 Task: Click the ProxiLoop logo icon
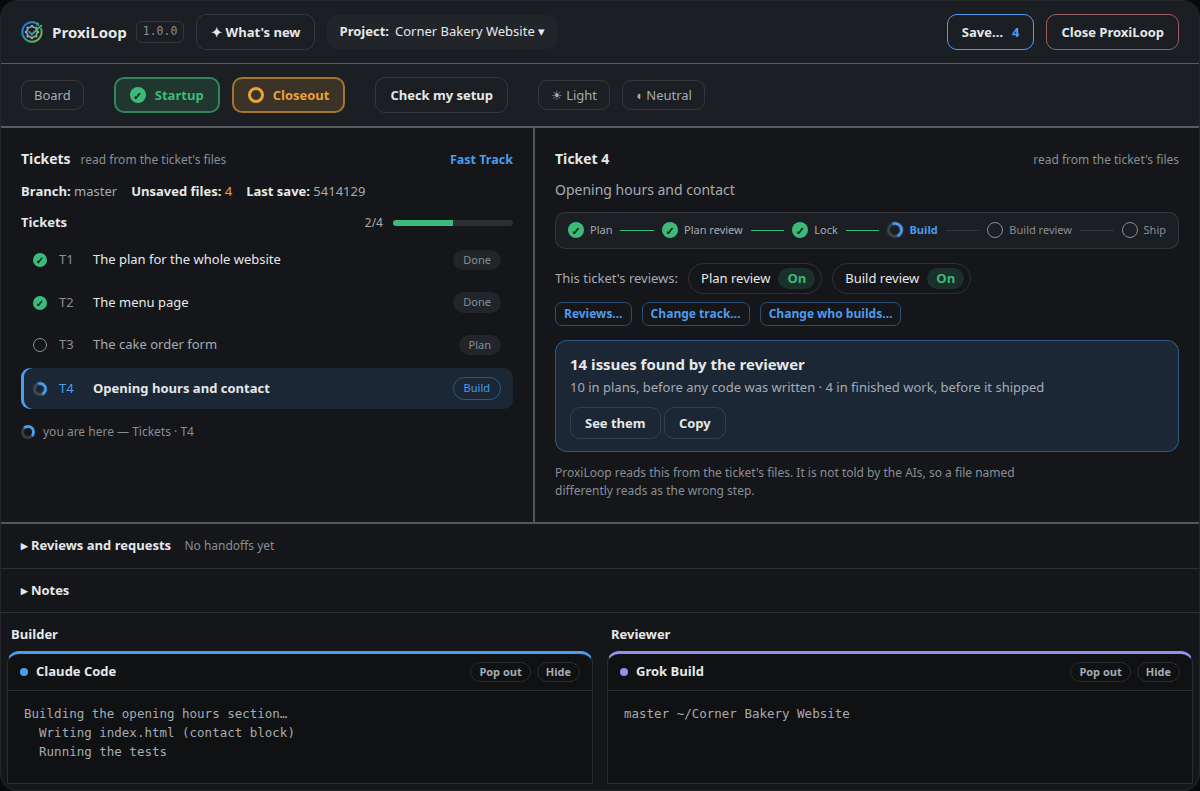click(x=32, y=32)
